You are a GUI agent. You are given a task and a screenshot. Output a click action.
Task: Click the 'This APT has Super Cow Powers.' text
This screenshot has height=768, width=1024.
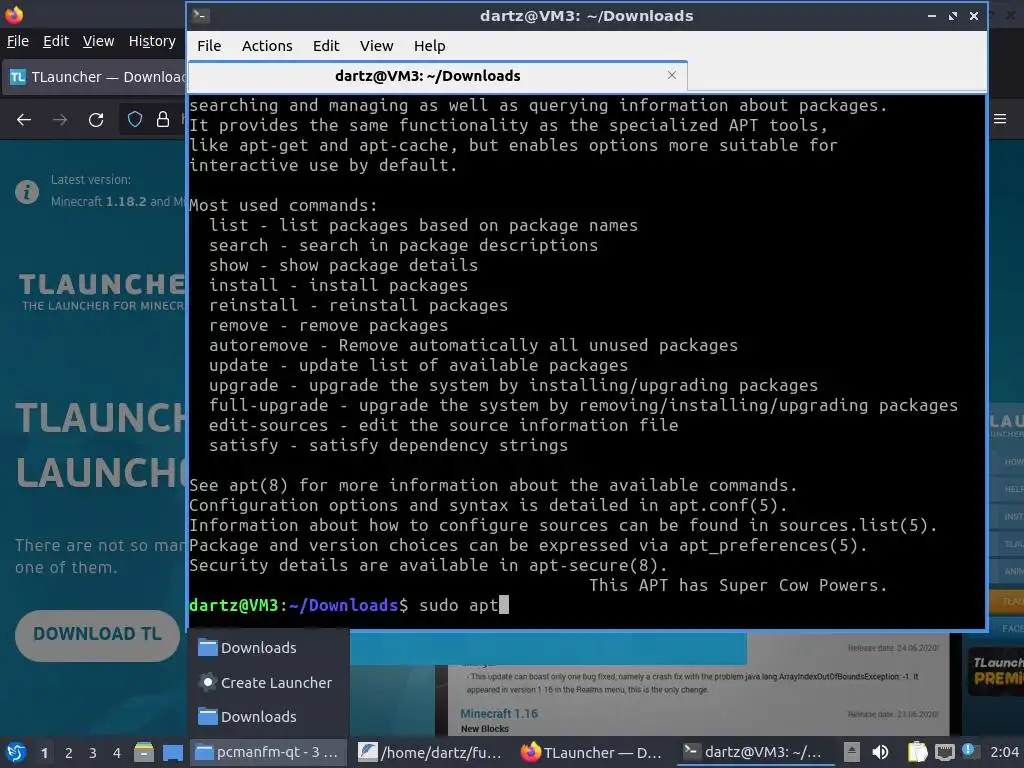(738, 585)
